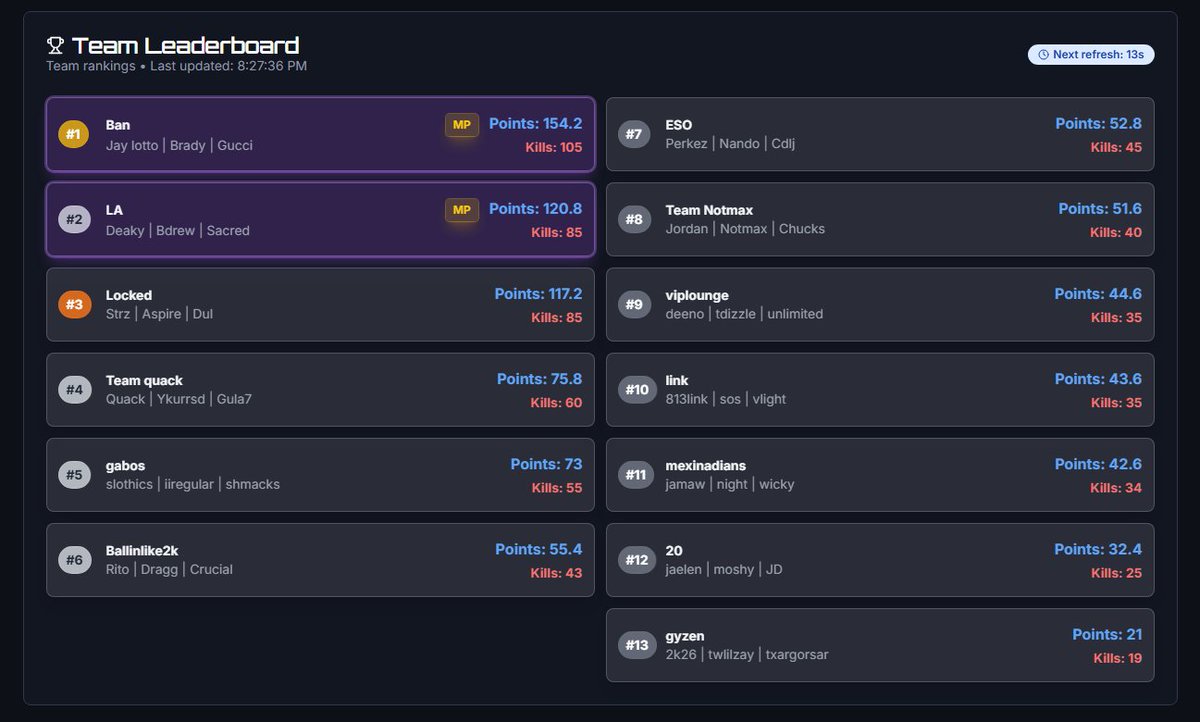The width and height of the screenshot is (1200, 722).
Task: Click the #12 rank badge
Action: [637, 559]
